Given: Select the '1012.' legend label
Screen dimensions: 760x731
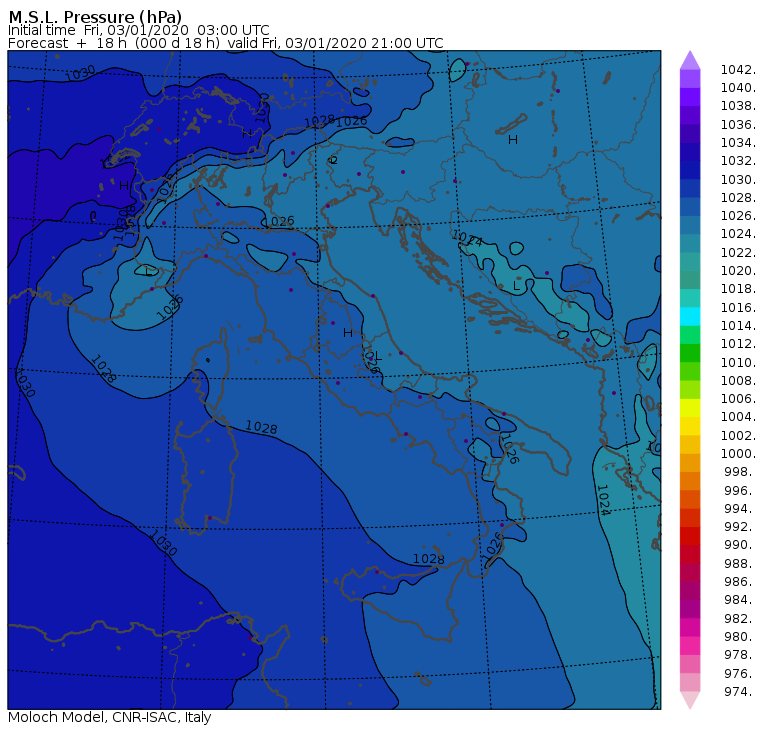Looking at the screenshot, I should 738,344.
